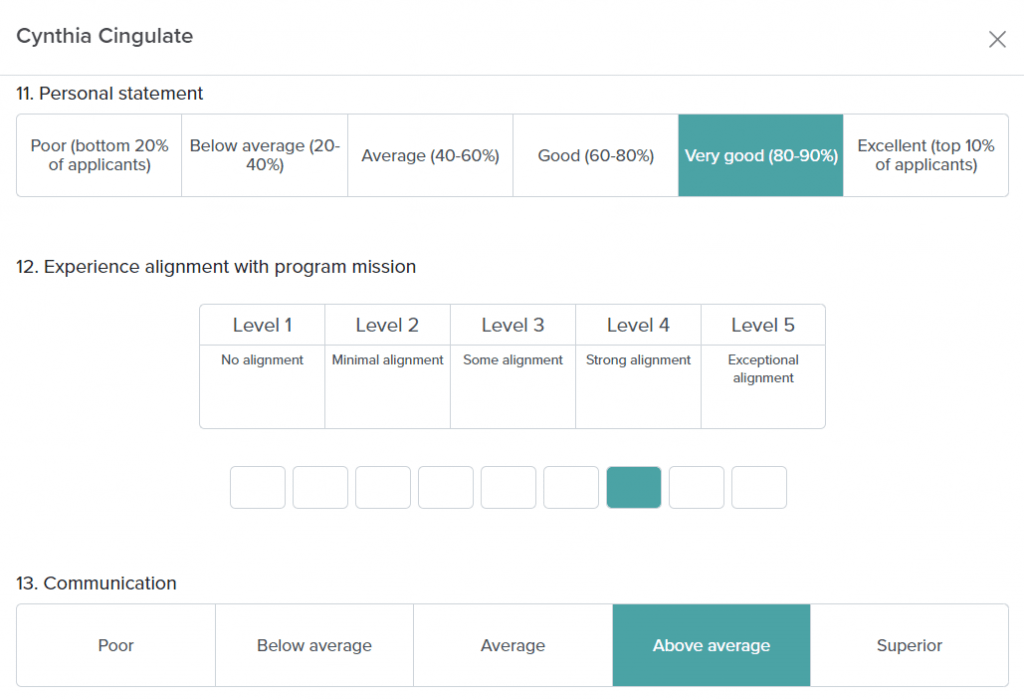This screenshot has height=700, width=1024.
Task: Click the Level 4 Strong alignment column
Action: 638,366
